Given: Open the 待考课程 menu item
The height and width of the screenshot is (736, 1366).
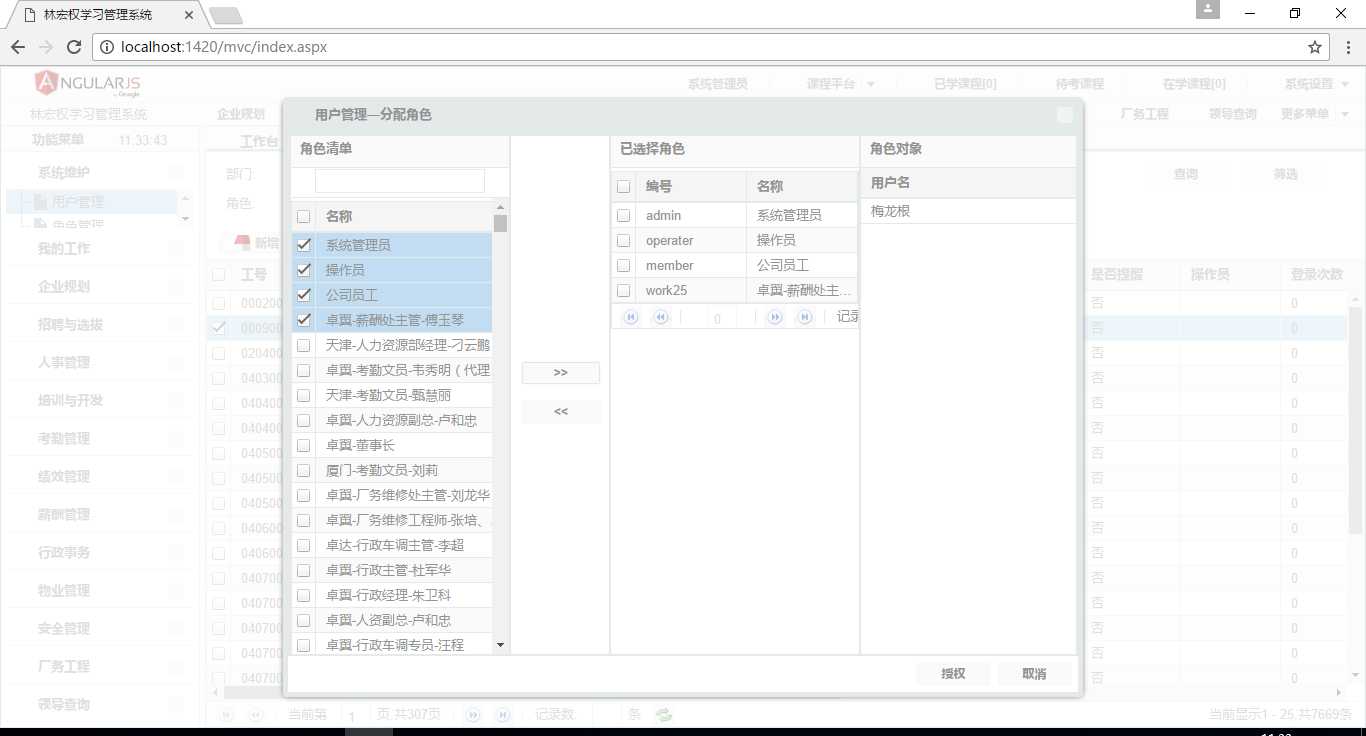Looking at the screenshot, I should coord(1080,84).
